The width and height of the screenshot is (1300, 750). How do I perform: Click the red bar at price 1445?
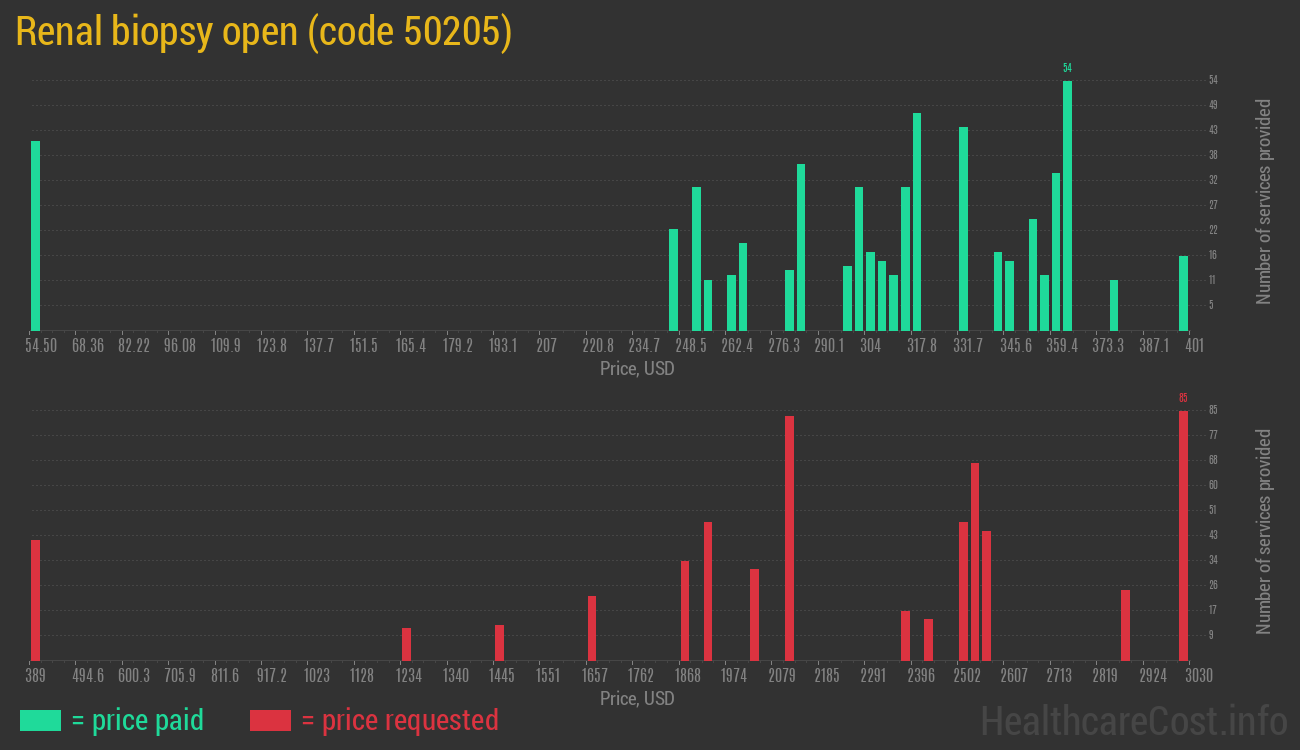[x=499, y=642]
